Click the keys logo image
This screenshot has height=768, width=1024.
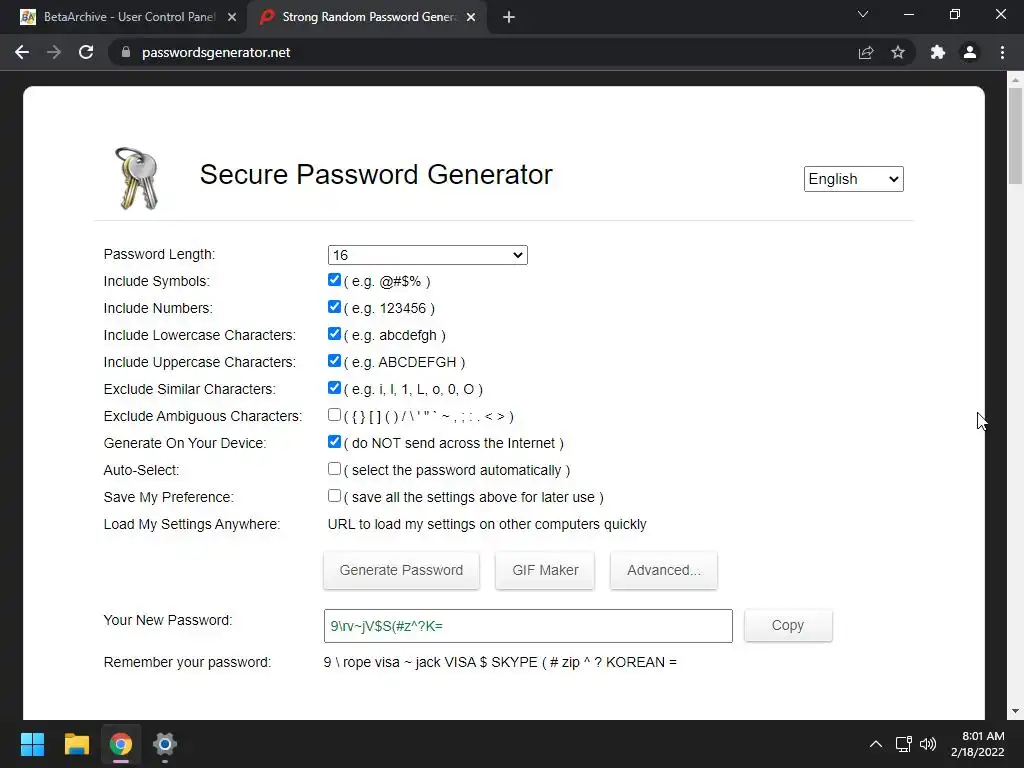coord(137,178)
